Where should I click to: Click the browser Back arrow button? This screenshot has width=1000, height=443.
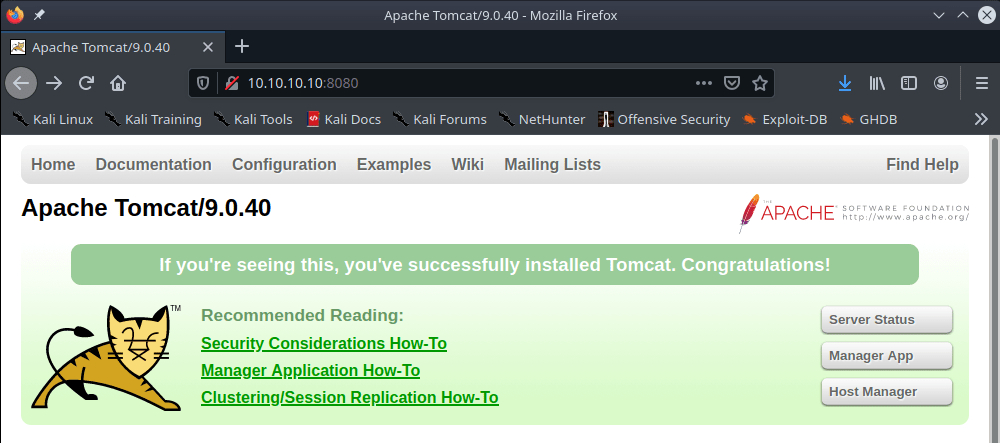coord(22,83)
